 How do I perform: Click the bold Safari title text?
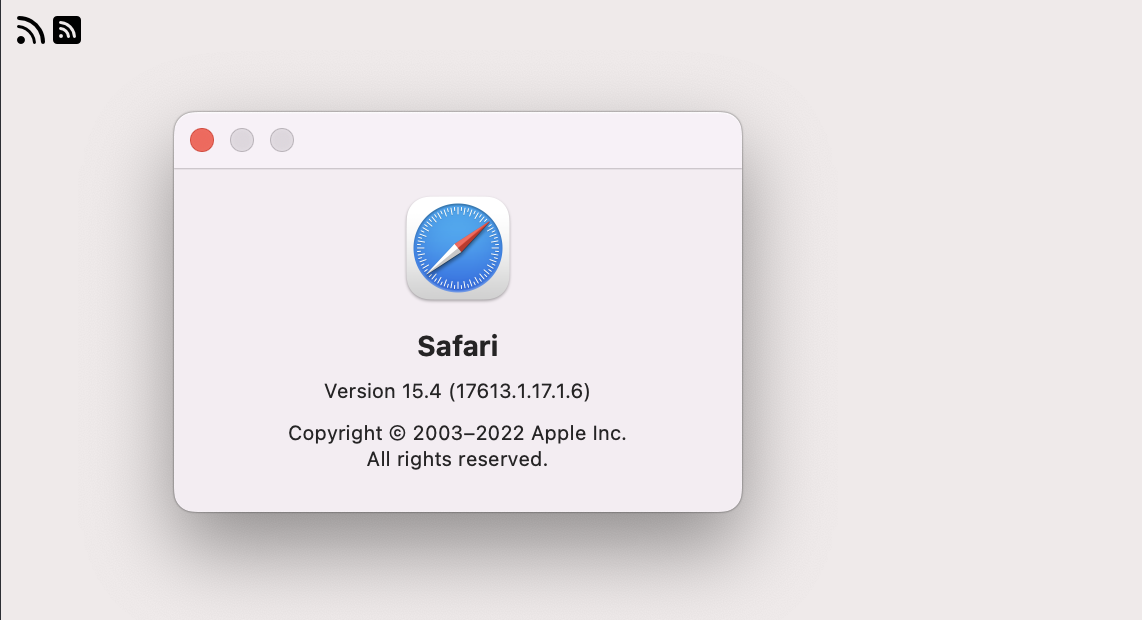tap(457, 346)
